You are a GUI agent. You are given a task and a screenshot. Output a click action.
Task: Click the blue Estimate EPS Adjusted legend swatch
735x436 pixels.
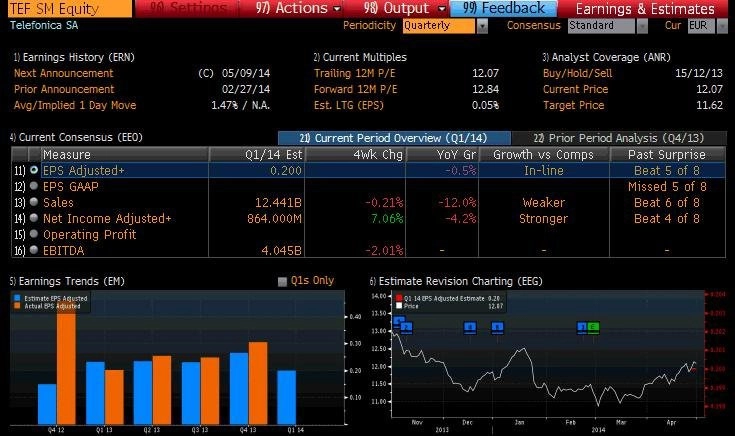[17, 298]
